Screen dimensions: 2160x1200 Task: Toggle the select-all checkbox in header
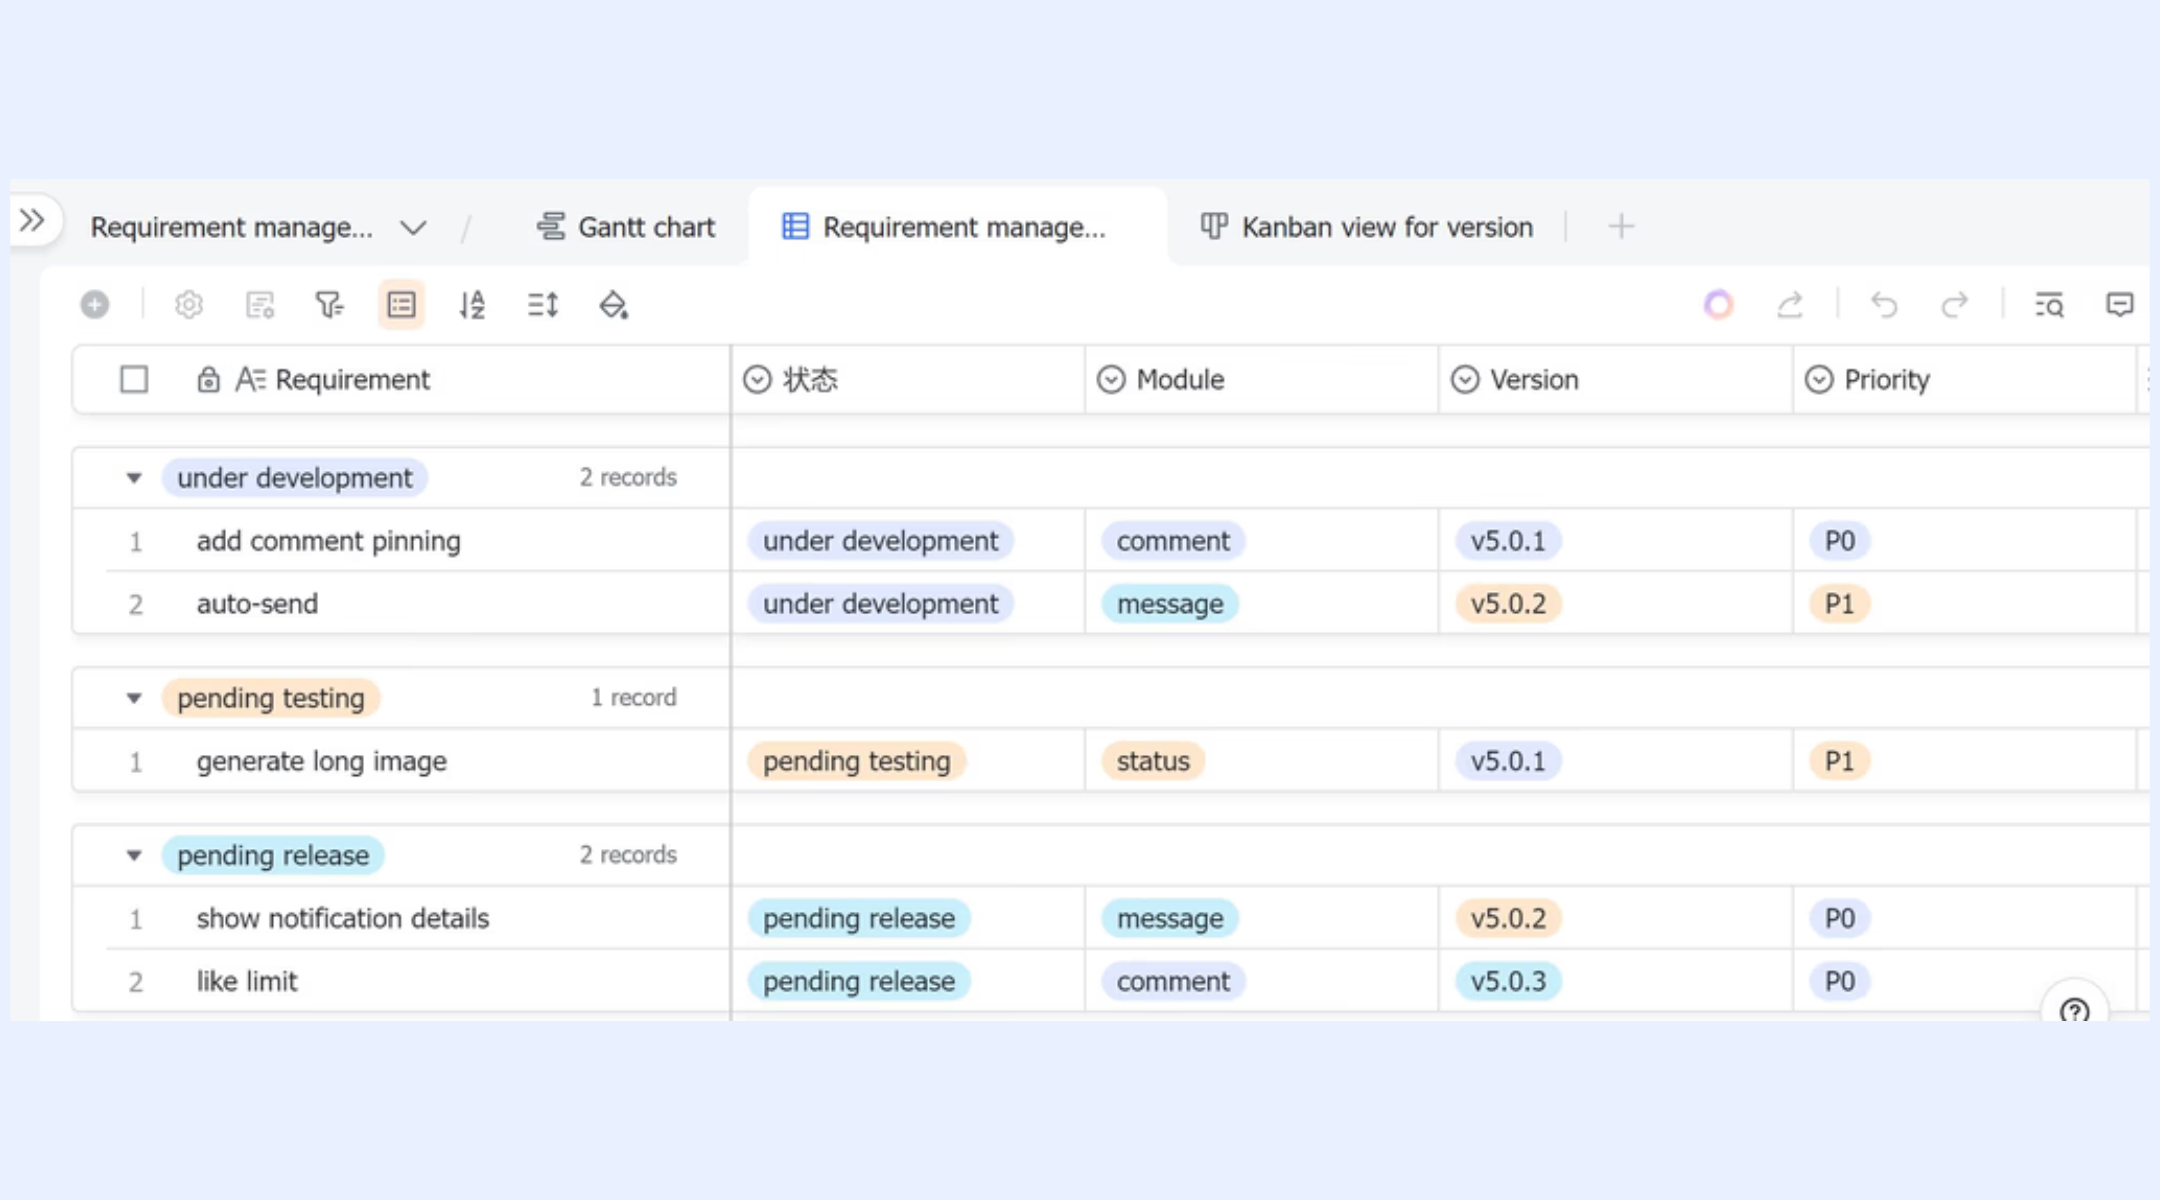tap(134, 379)
